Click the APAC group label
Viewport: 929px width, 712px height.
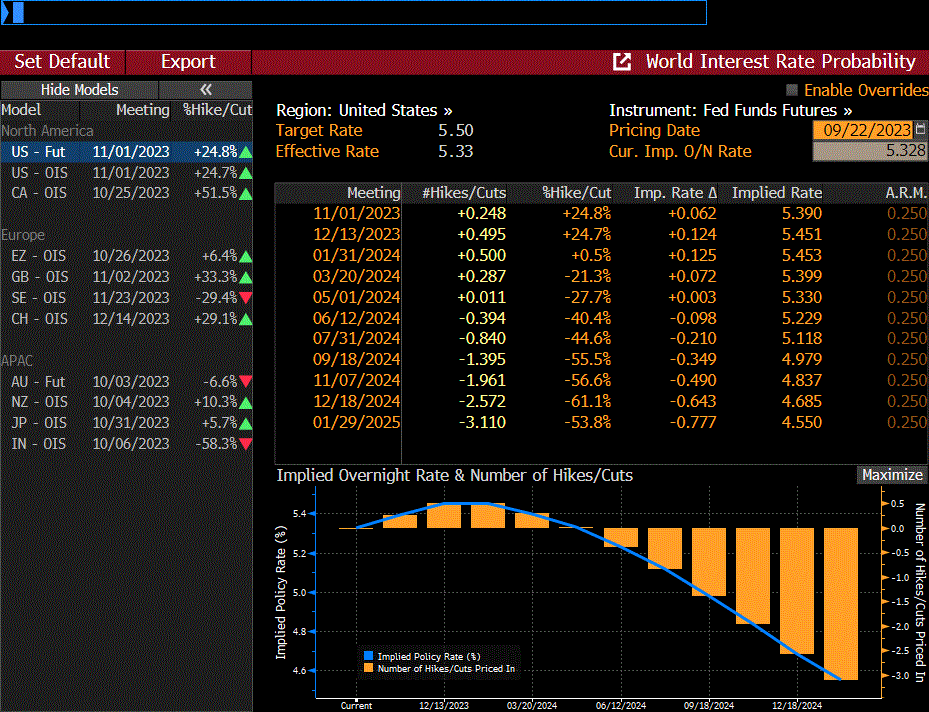pyautogui.click(x=17, y=360)
